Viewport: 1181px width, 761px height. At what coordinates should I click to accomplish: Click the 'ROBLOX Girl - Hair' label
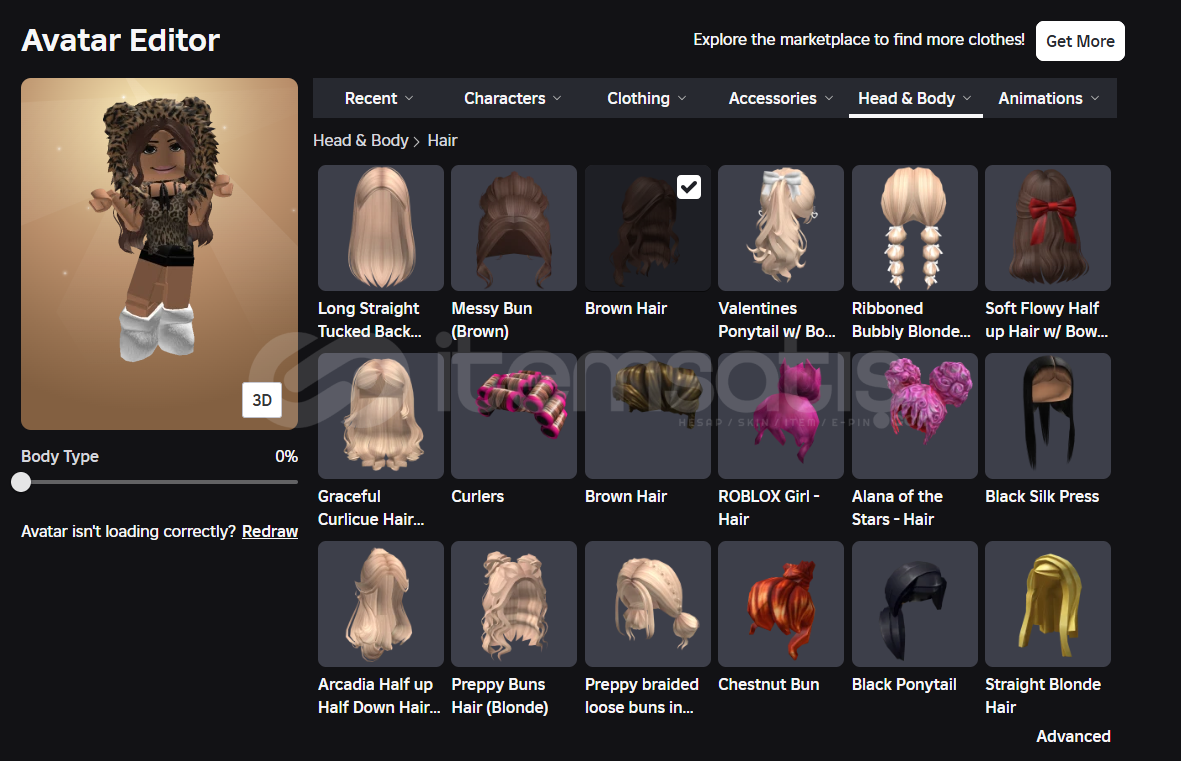pyautogui.click(x=769, y=508)
